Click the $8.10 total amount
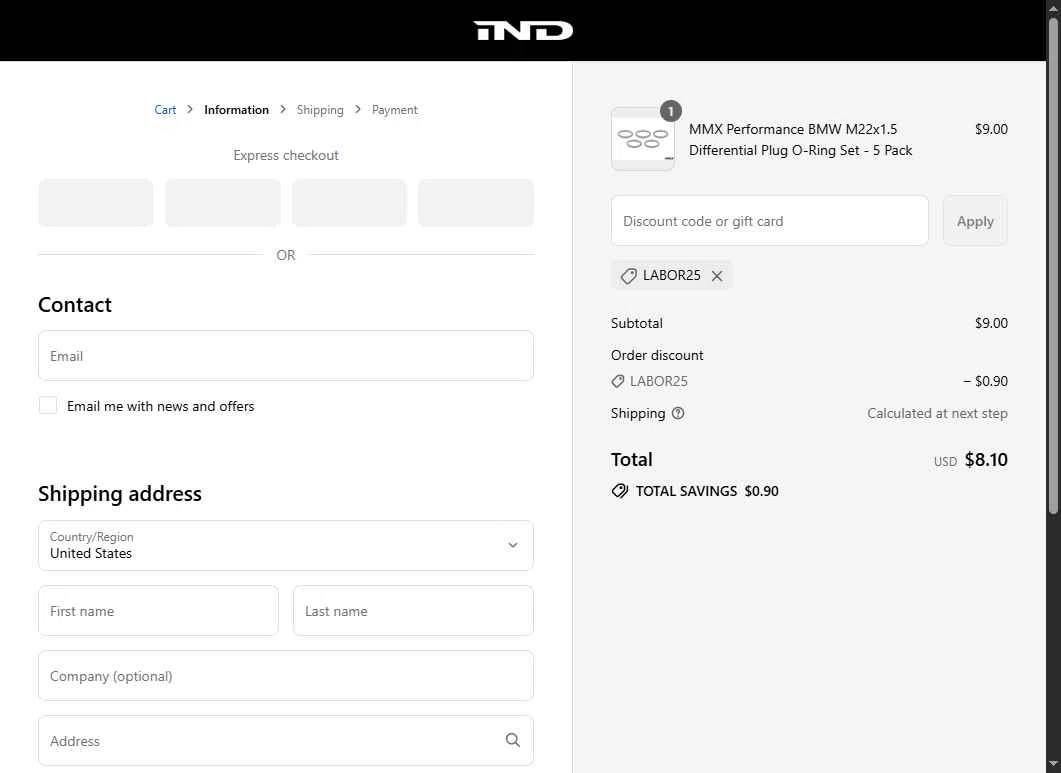This screenshot has width=1061, height=773. pyautogui.click(x=986, y=460)
